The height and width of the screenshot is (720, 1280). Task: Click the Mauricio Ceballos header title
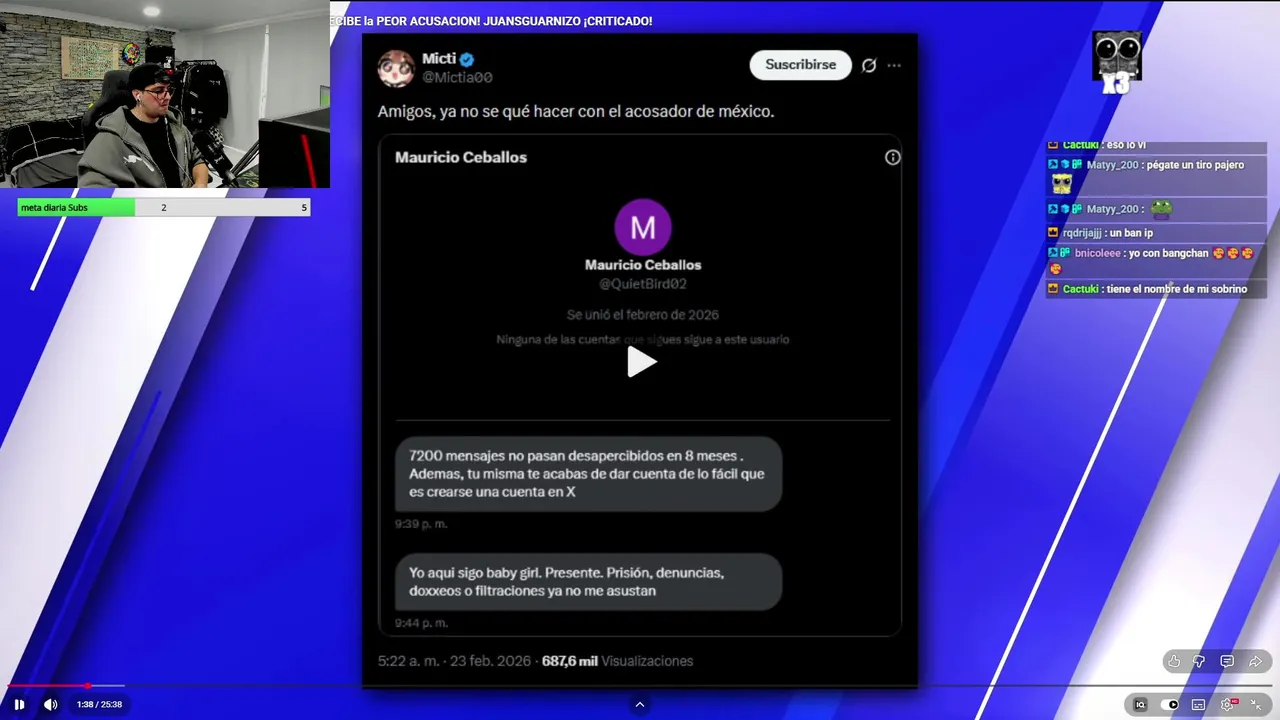(x=461, y=157)
